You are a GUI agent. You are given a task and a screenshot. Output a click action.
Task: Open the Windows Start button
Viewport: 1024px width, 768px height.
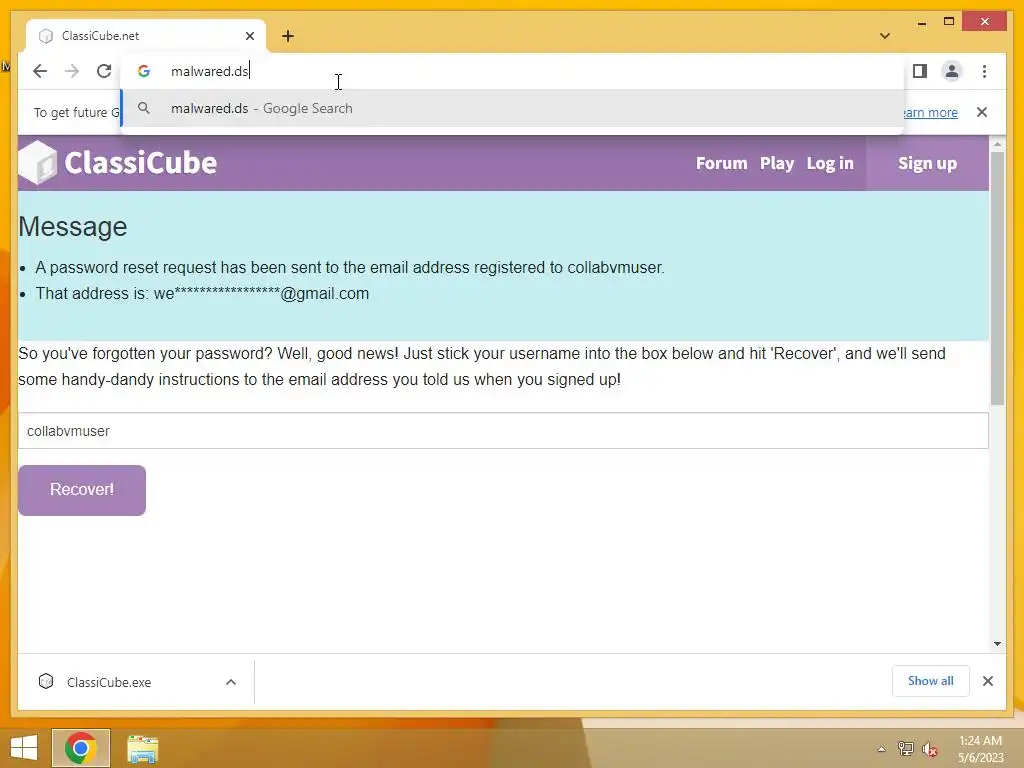coord(24,748)
